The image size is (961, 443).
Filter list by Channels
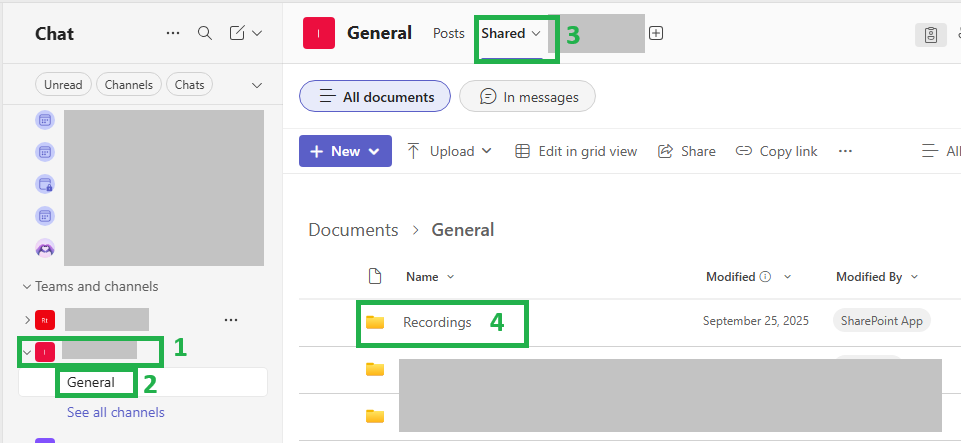129,85
